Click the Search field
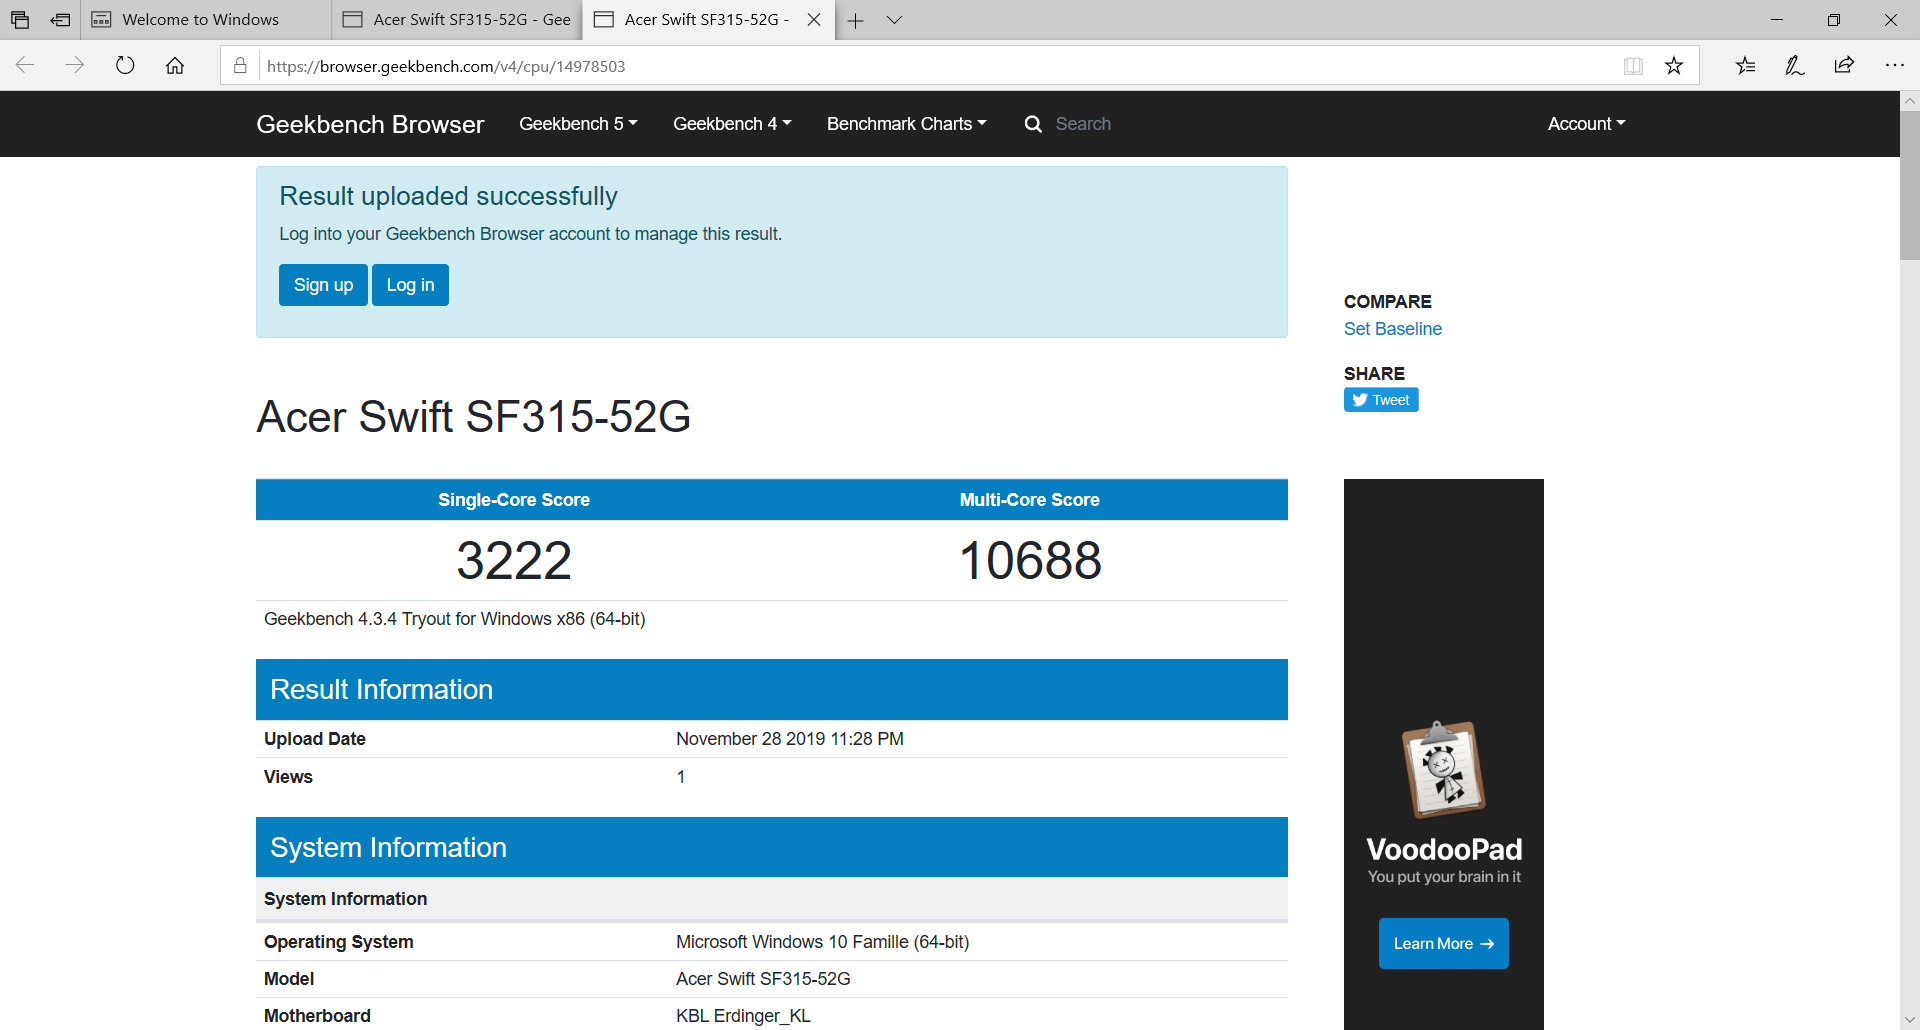The height and width of the screenshot is (1030, 1920). tap(1083, 124)
